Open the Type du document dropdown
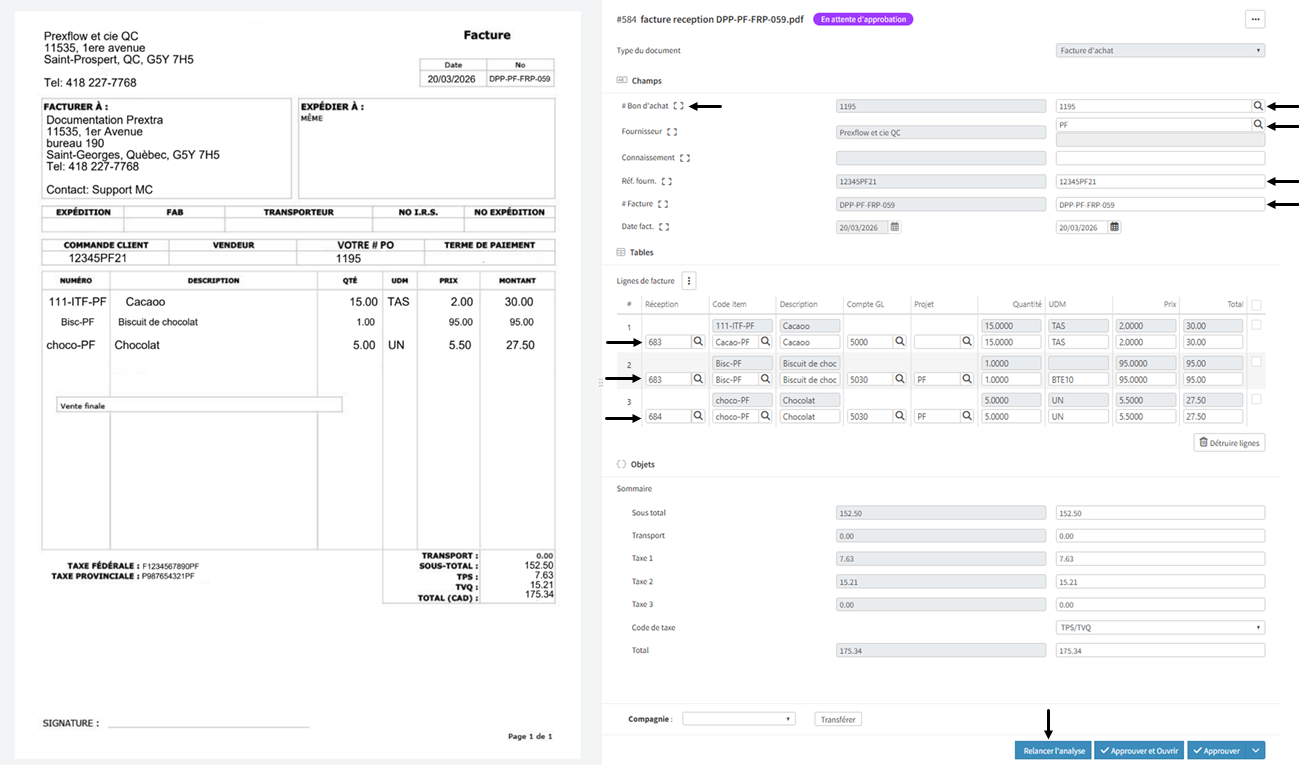Screen dimensions: 1299x765 (1160, 50)
